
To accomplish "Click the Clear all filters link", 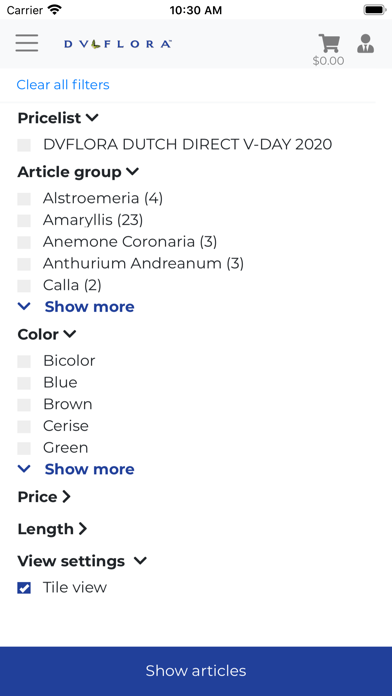I will (x=63, y=84).
